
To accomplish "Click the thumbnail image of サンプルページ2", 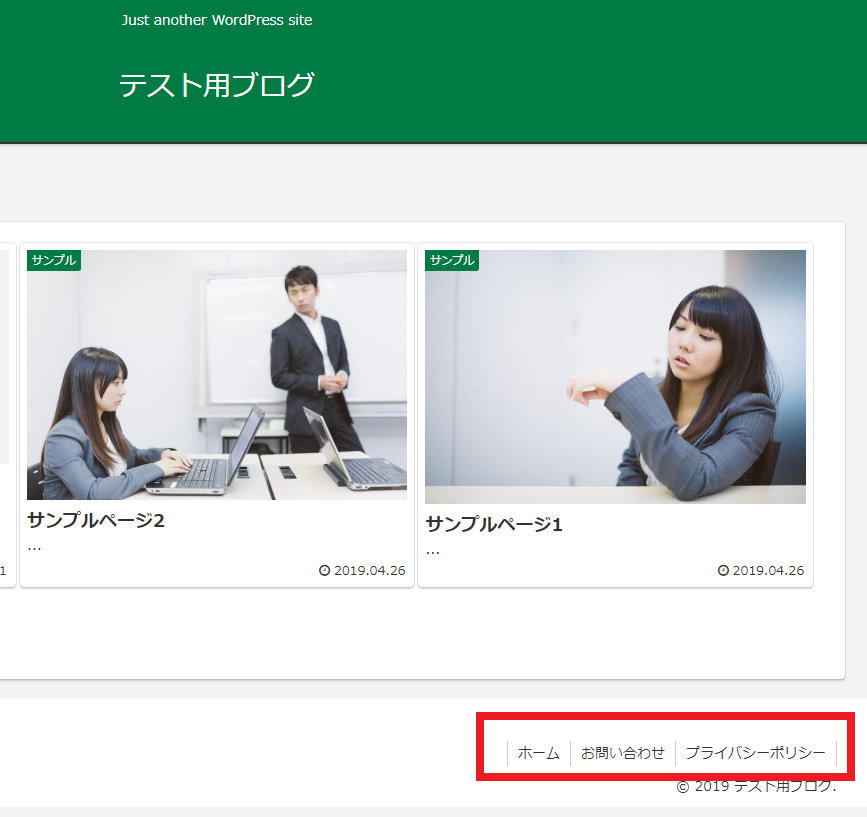I will pyautogui.click(x=216, y=375).
